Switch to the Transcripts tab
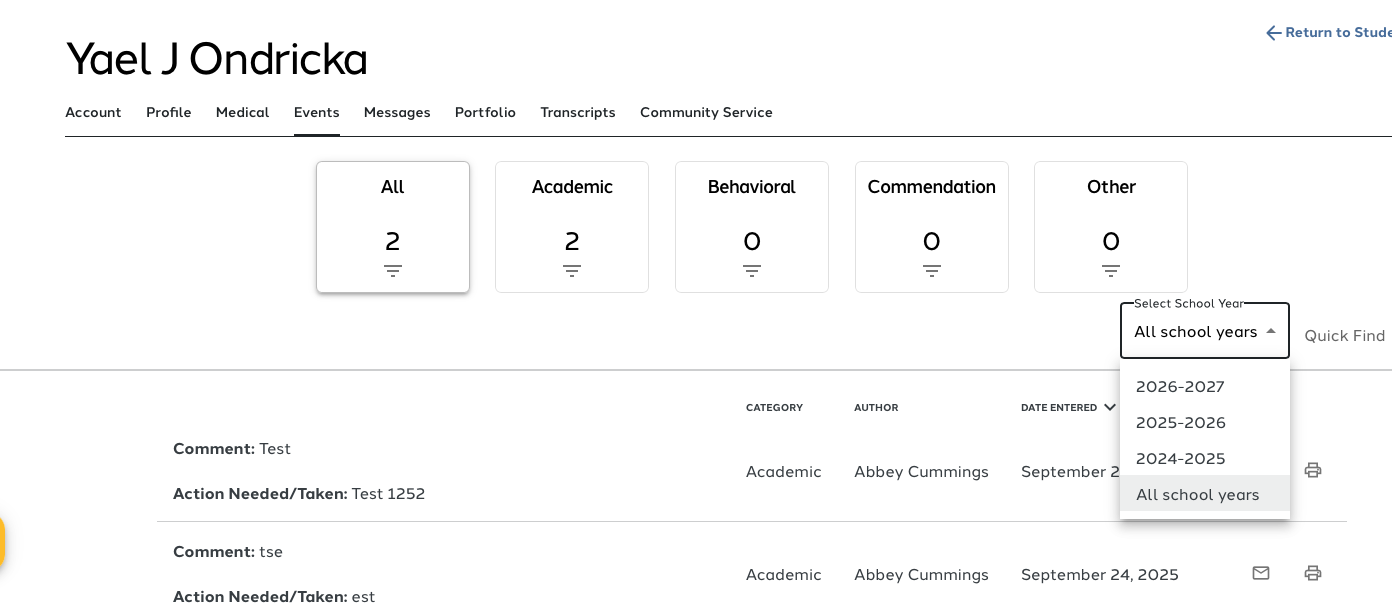The width and height of the screenshot is (1392, 609). [578, 113]
